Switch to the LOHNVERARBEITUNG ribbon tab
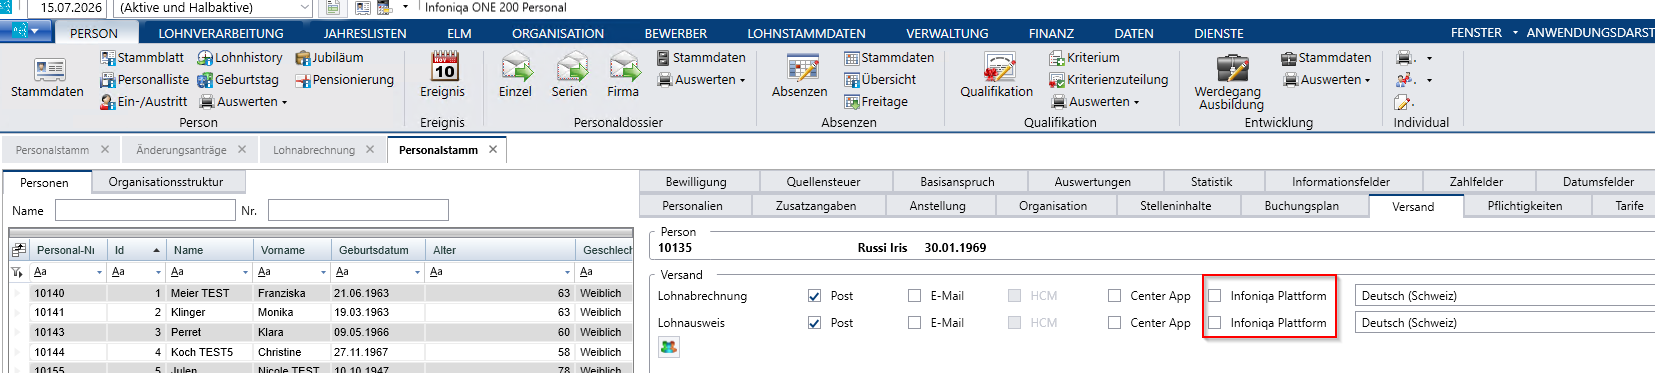Screen dimensions: 1655x373 click(221, 33)
